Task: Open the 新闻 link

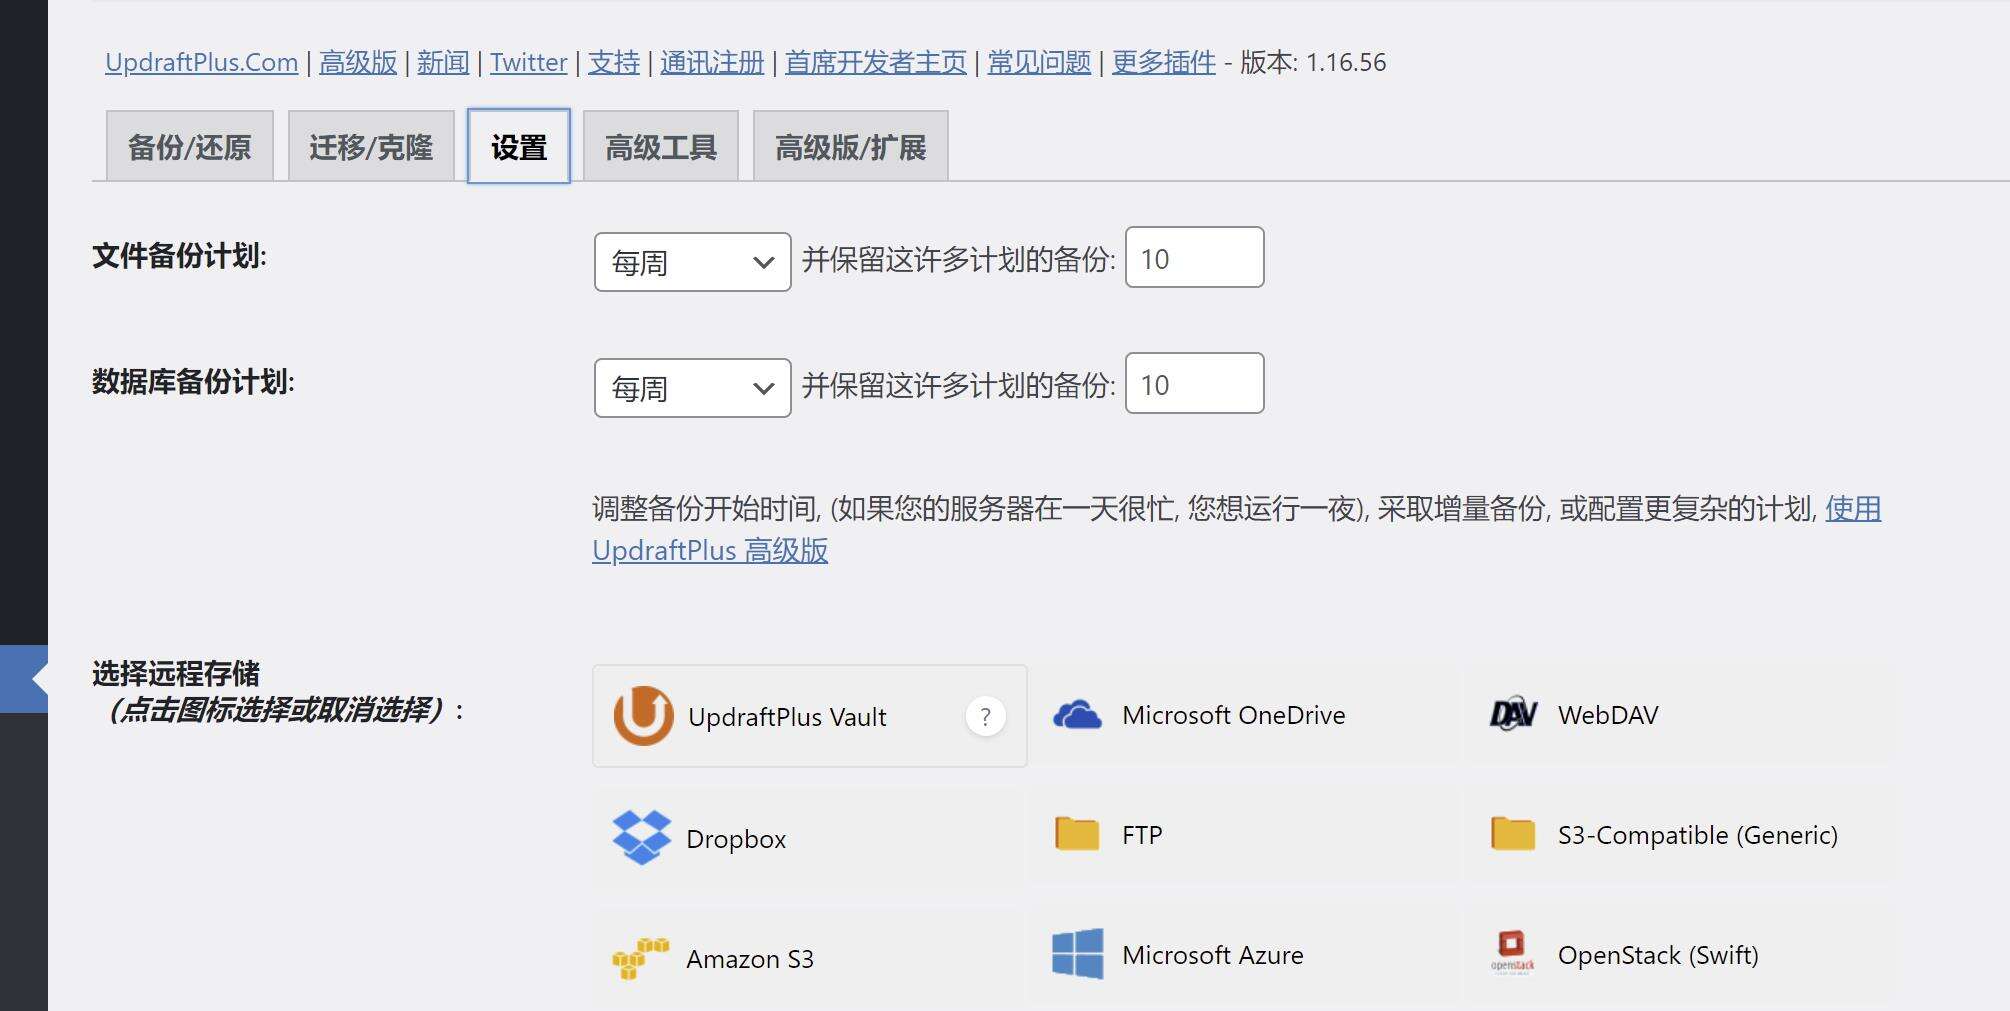Action: coord(443,62)
